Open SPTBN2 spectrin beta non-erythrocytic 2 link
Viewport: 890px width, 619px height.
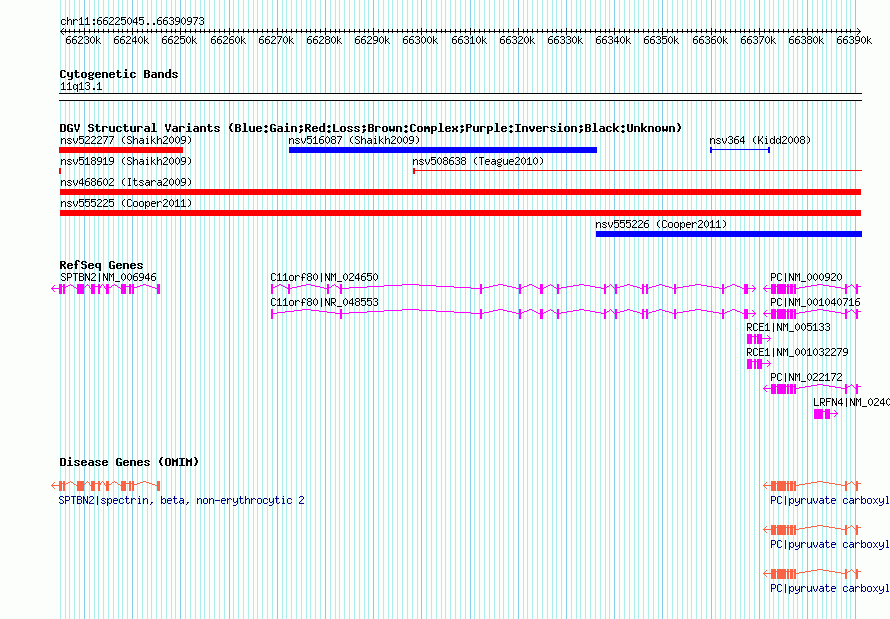[x=182, y=500]
